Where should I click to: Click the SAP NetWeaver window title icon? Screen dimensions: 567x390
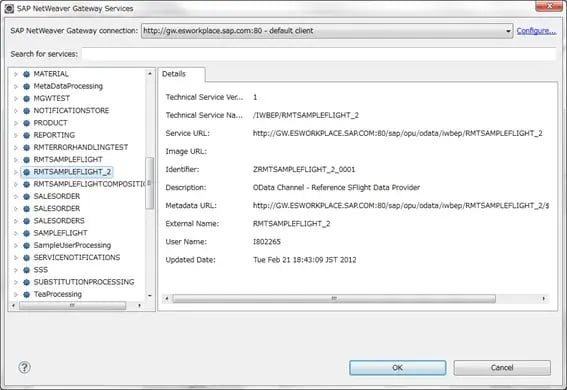click(9, 8)
